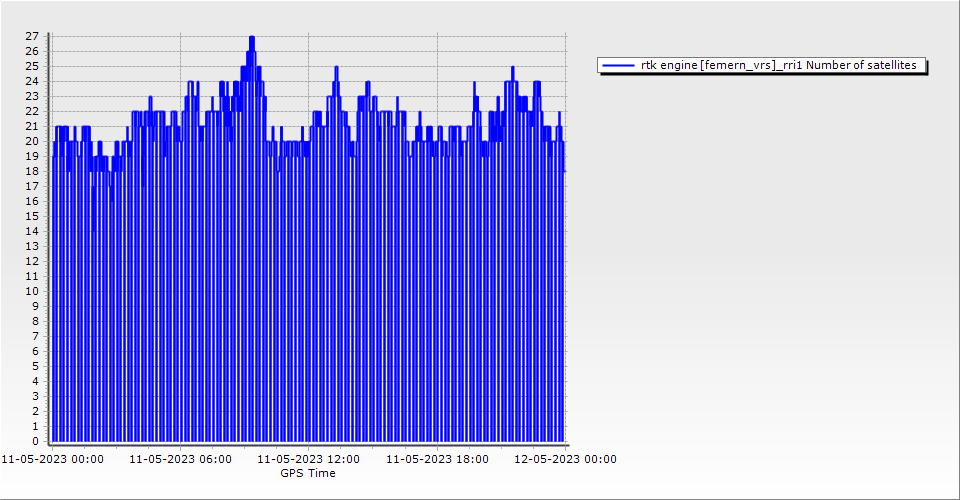The width and height of the screenshot is (960, 500).
Task: Click the y-axis value 0
Action: (x=36, y=441)
